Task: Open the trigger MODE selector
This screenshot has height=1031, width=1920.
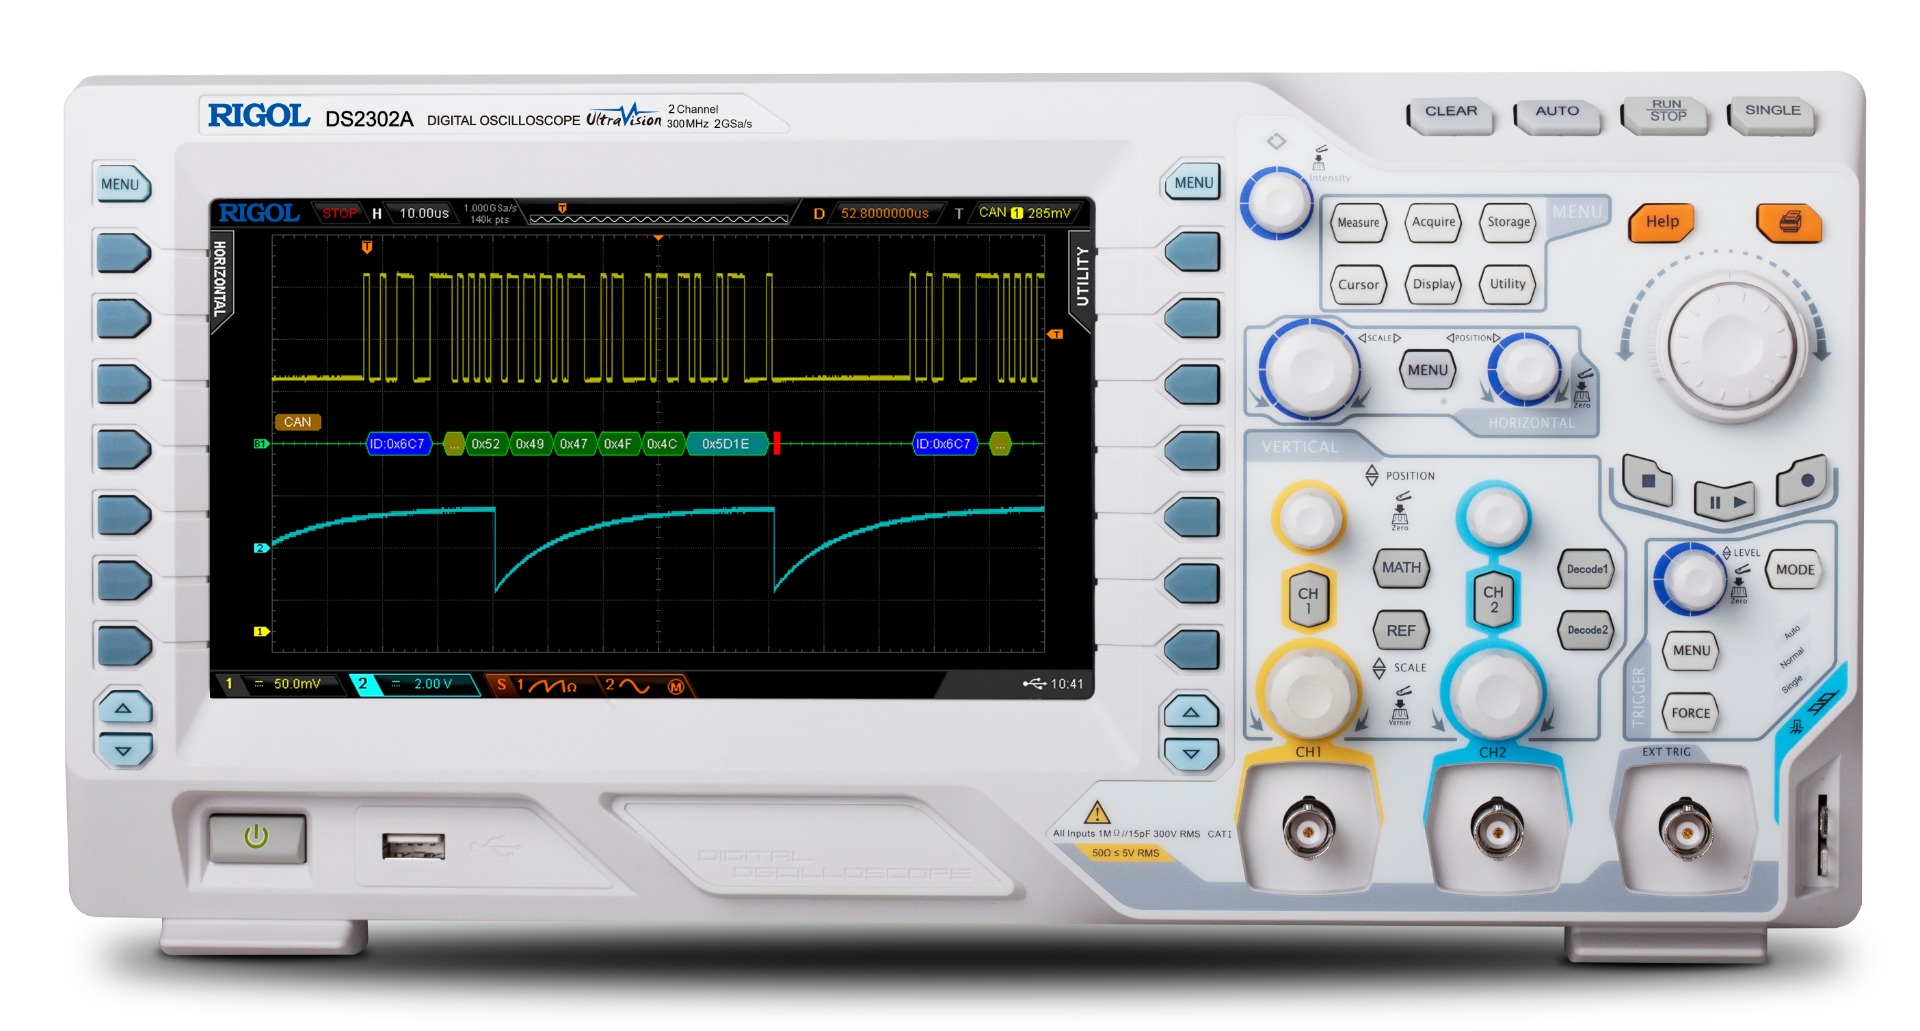Action: point(1794,570)
